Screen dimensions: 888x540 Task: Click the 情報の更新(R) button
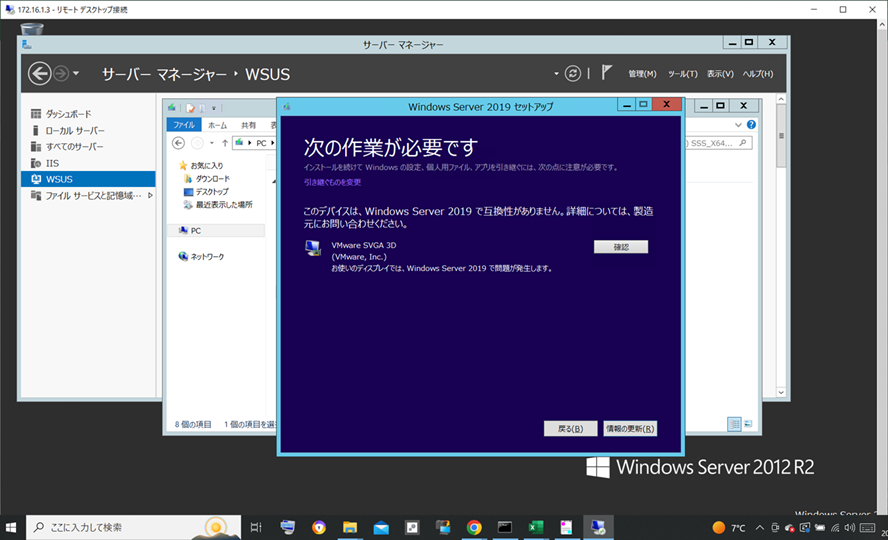[x=630, y=428]
